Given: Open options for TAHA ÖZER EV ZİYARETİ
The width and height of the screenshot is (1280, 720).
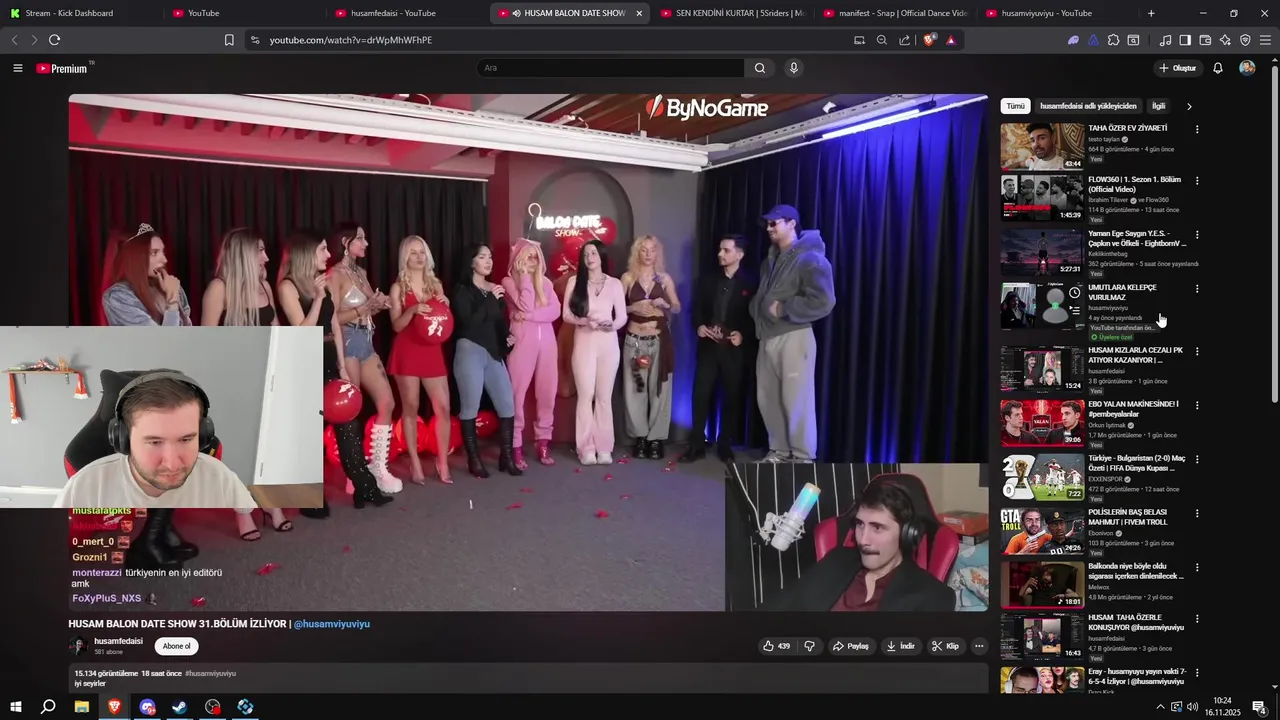Looking at the screenshot, I should [1197, 129].
